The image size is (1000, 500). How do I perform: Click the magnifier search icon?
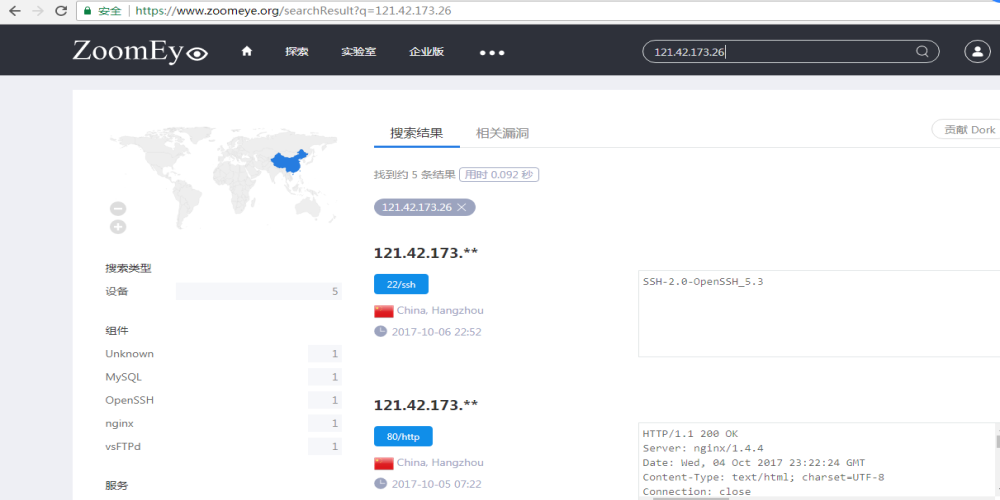pyautogui.click(x=922, y=52)
